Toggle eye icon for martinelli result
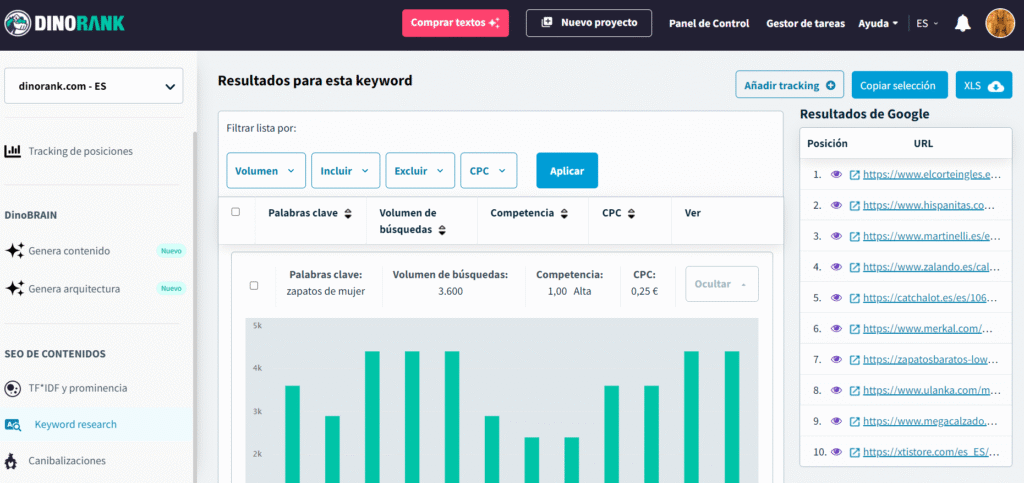The height and width of the screenshot is (483, 1024). [x=835, y=236]
